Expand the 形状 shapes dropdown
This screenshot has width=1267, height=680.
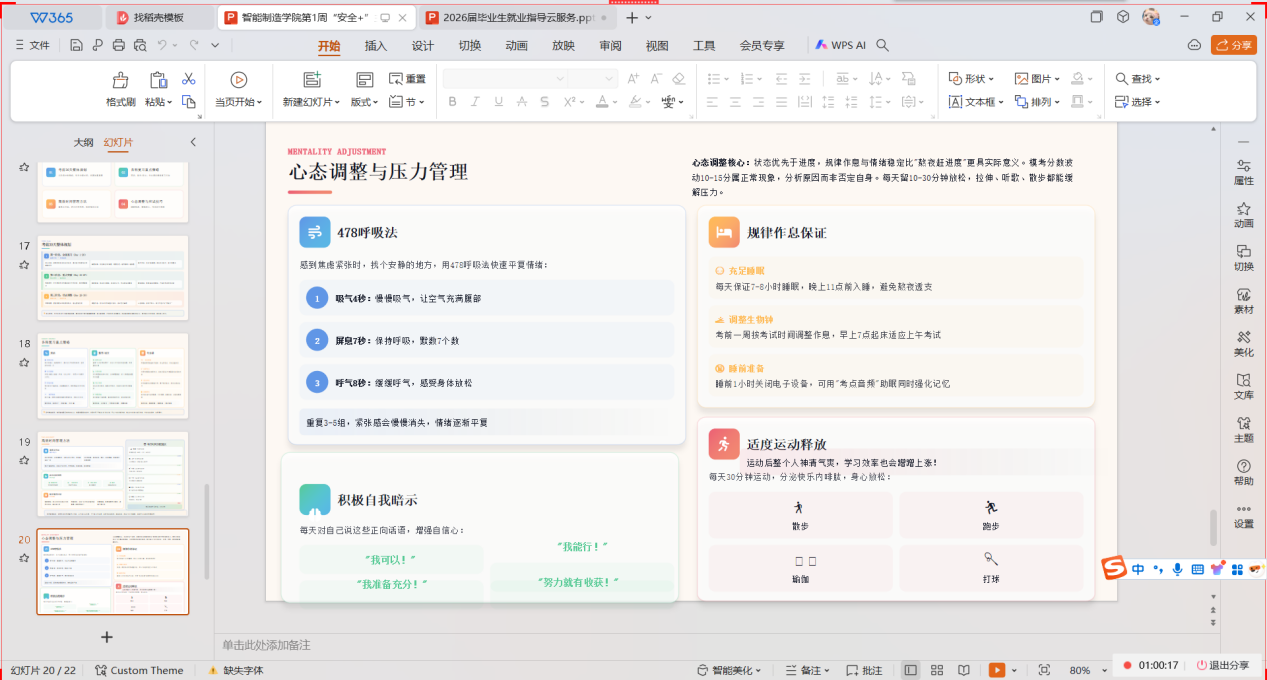click(971, 79)
